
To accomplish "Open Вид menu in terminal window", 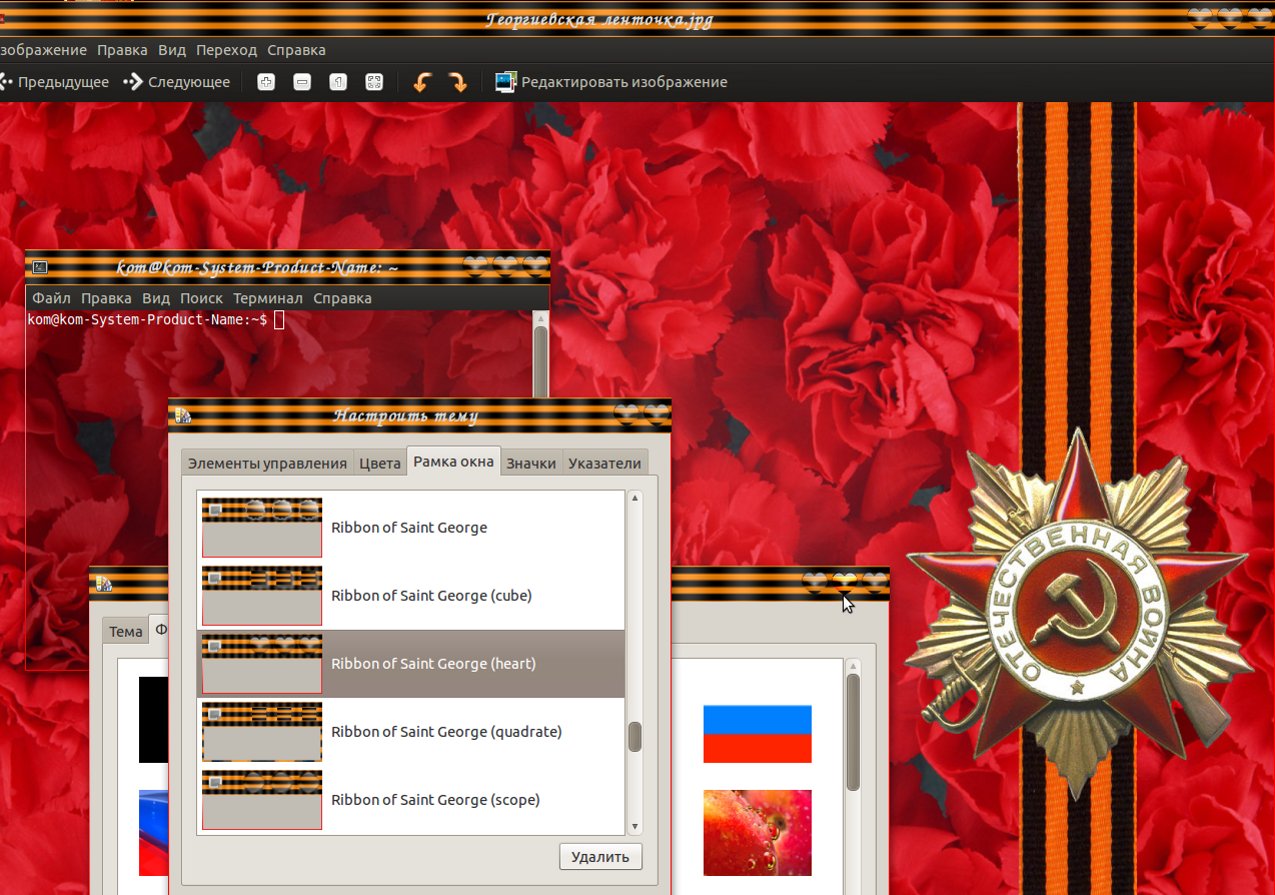I will (156, 298).
